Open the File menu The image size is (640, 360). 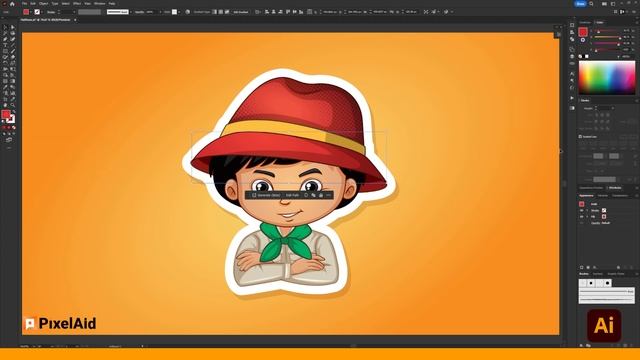pyautogui.click(x=24, y=4)
